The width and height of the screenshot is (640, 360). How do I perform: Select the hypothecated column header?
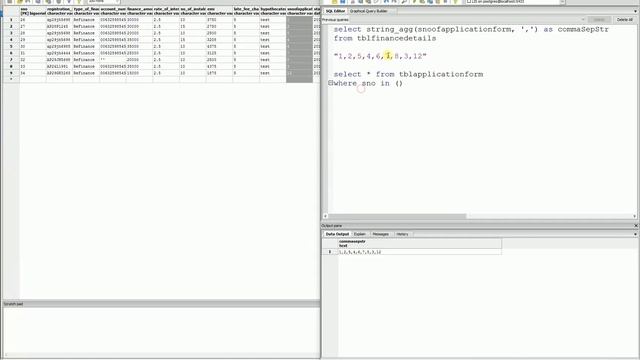point(273,11)
